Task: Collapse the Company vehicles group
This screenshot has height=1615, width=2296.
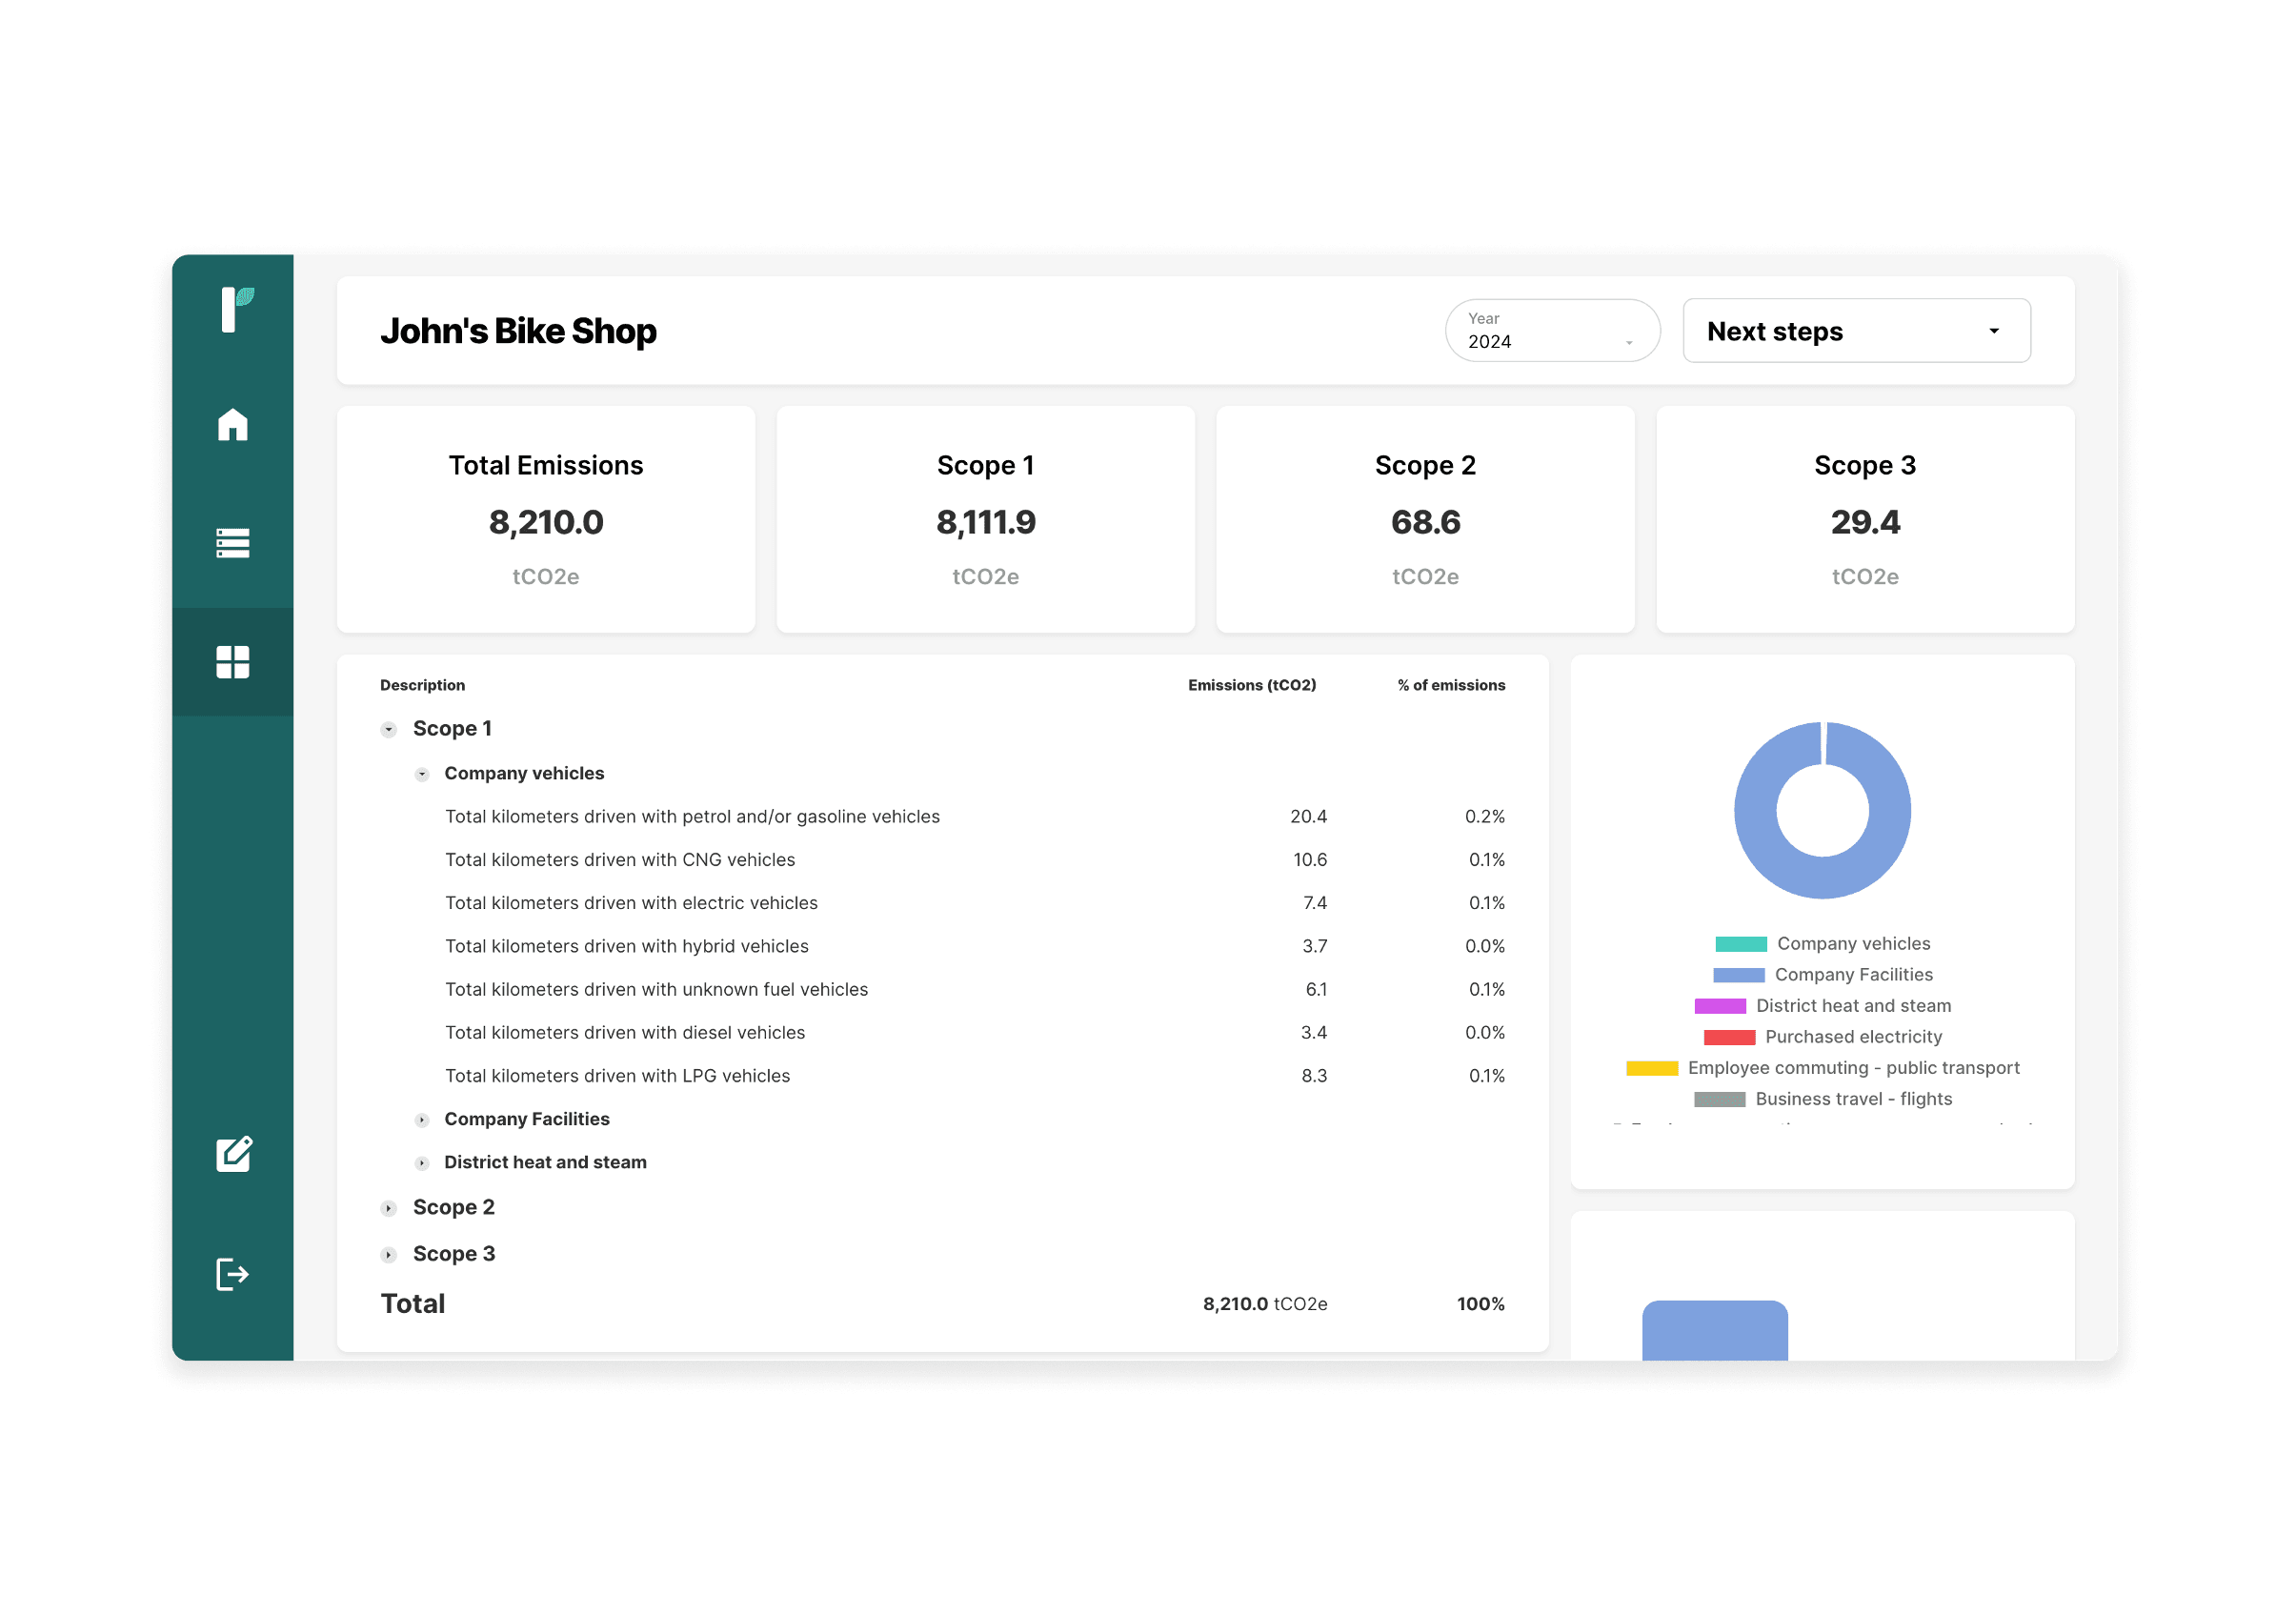Action: tap(422, 774)
